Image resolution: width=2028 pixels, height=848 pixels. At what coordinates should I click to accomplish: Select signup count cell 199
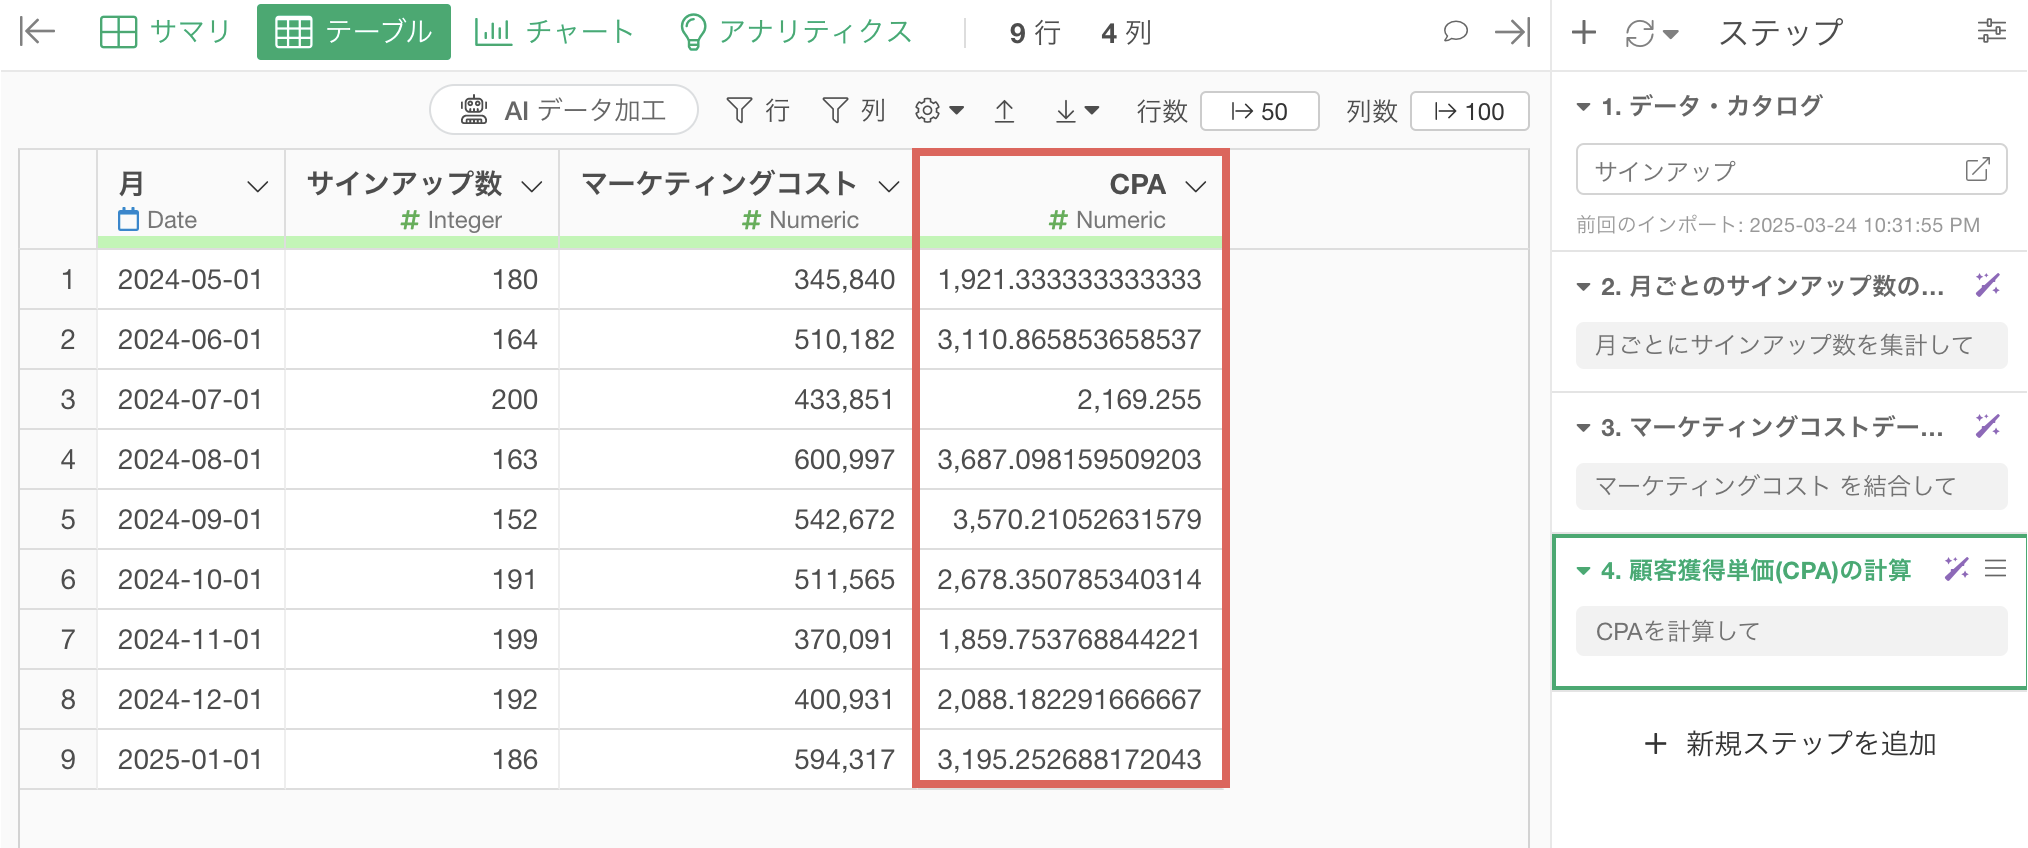[x=422, y=640]
